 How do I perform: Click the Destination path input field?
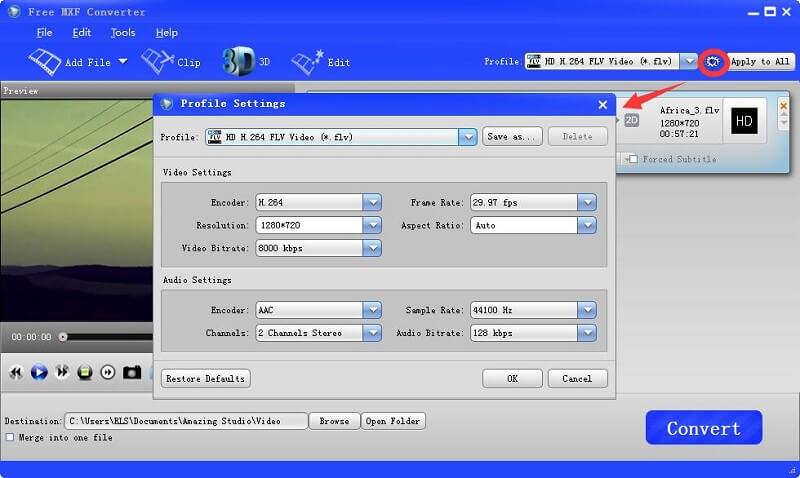point(186,421)
